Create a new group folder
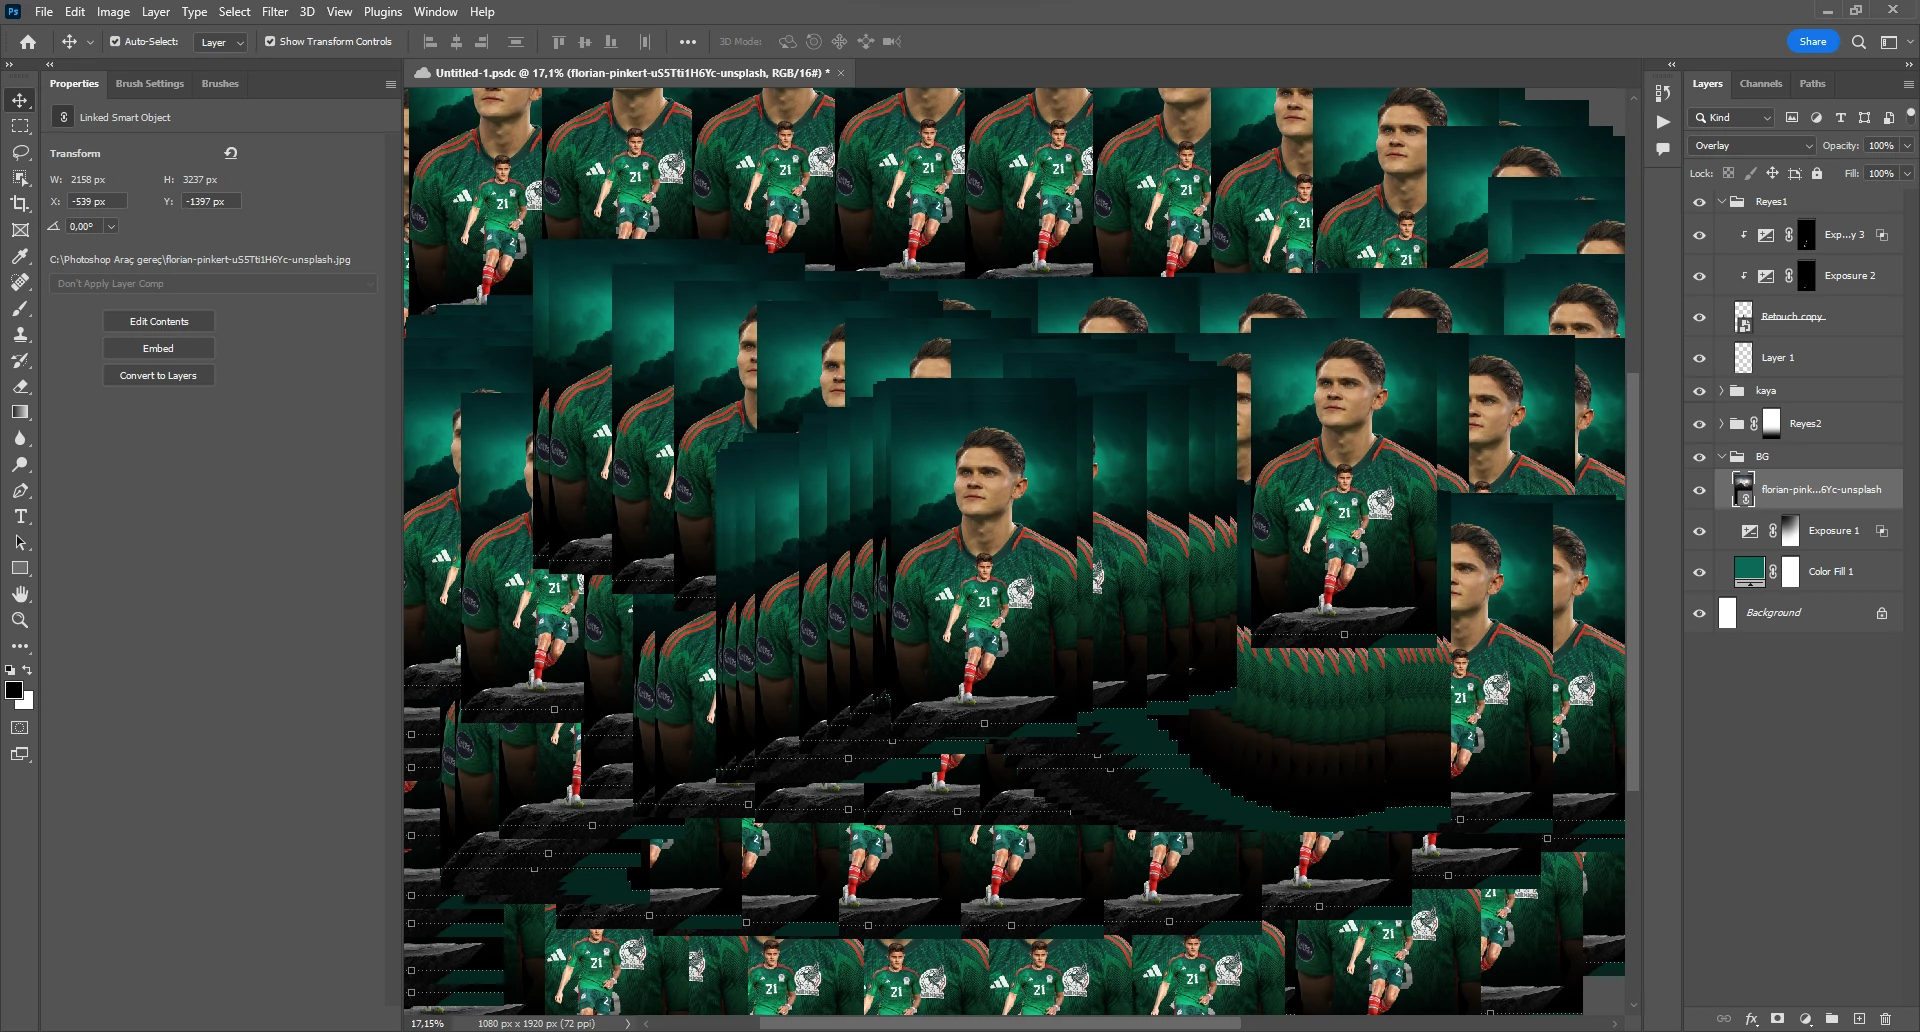Viewport: 1920px width, 1032px height. tap(1832, 1019)
